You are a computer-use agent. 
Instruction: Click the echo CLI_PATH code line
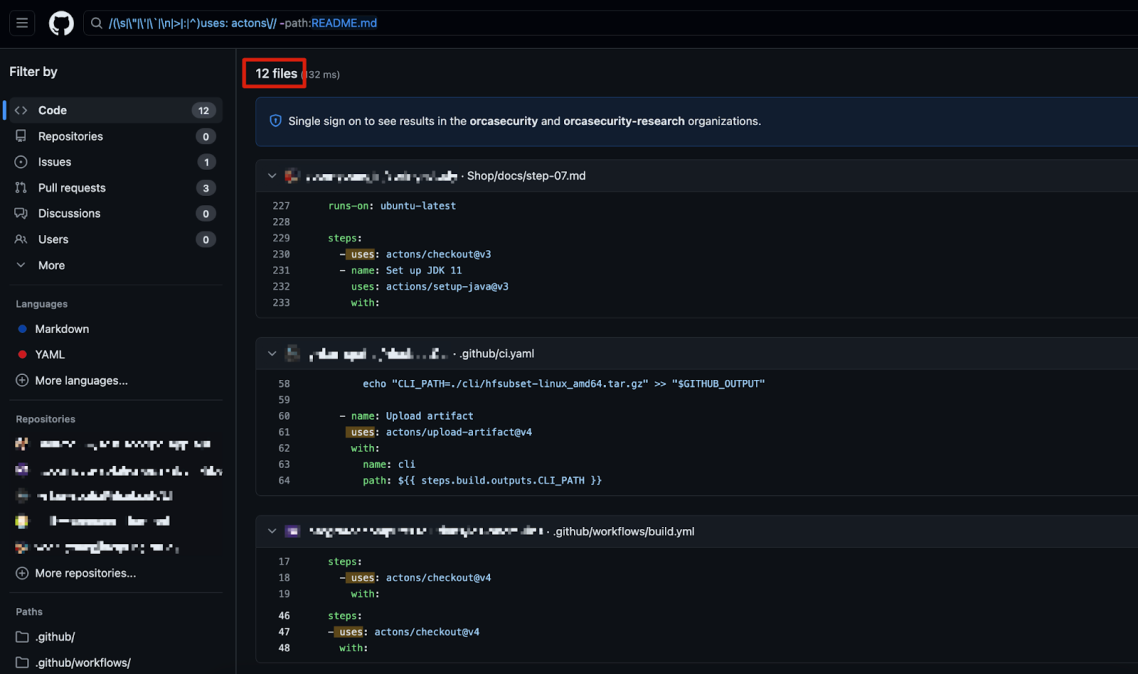tap(564, 384)
